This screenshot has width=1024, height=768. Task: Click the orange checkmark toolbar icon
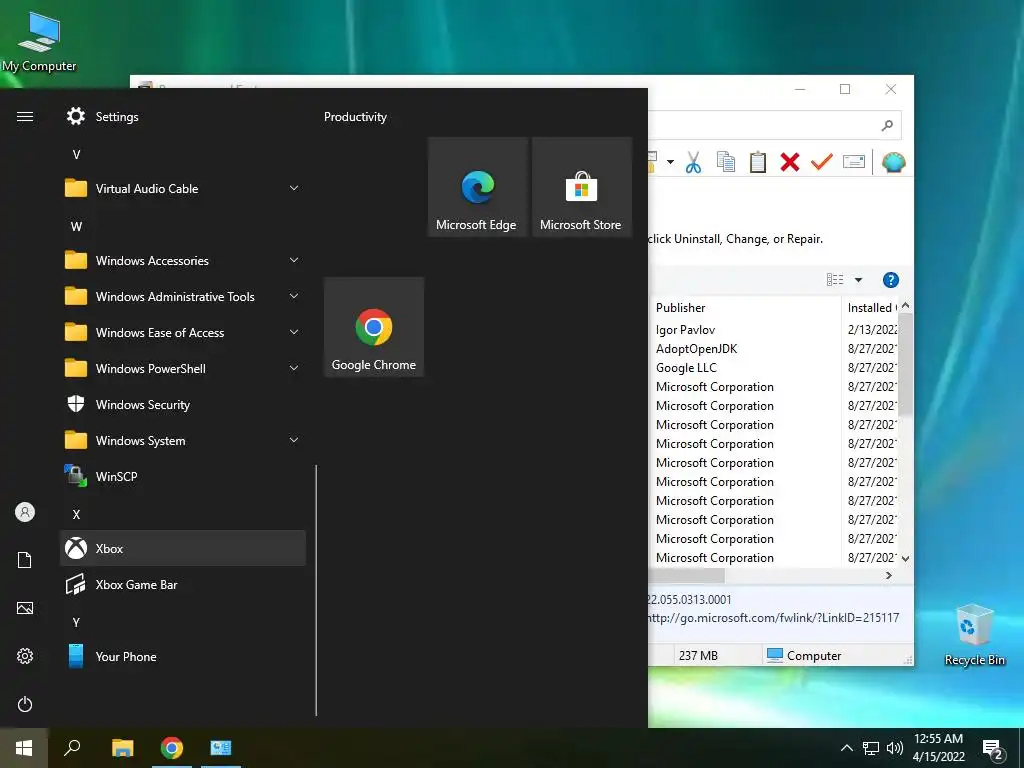pos(822,161)
